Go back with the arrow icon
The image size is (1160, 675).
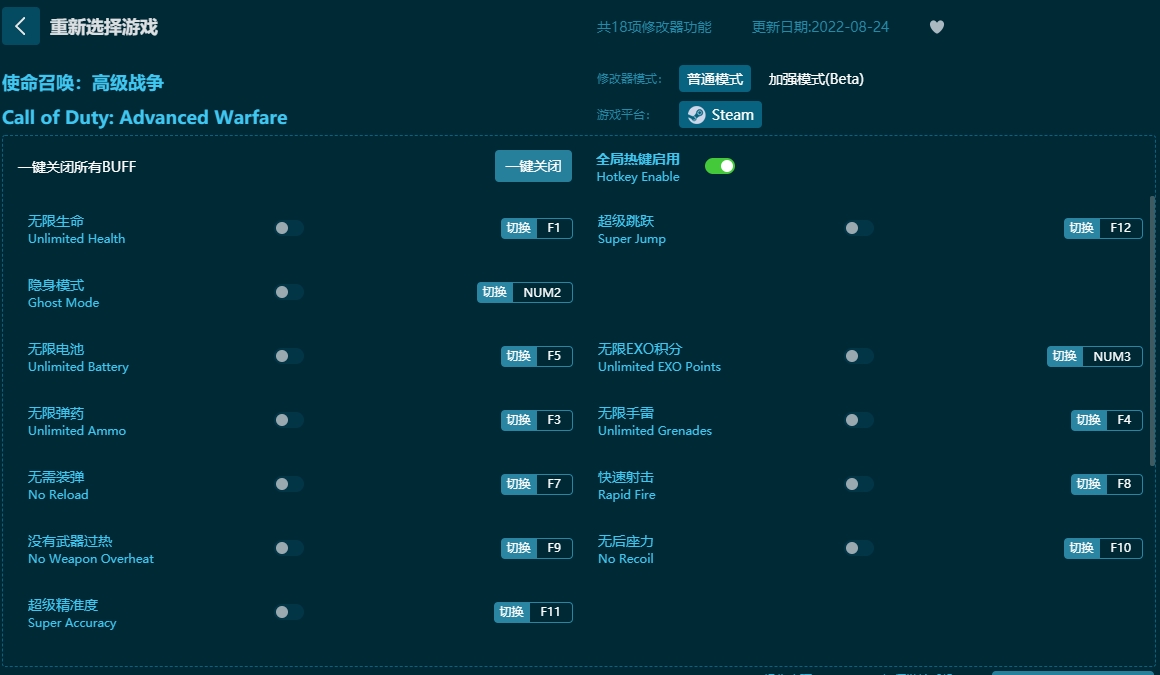click(x=21, y=27)
